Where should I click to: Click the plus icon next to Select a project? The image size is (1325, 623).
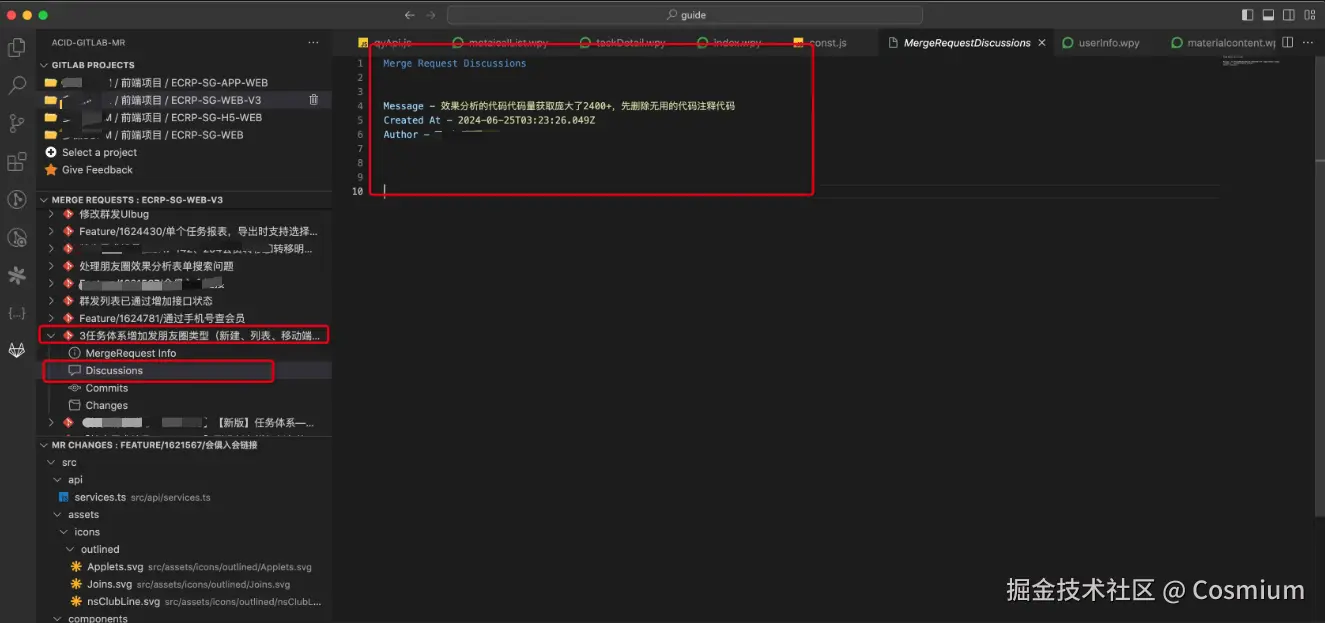(51, 152)
